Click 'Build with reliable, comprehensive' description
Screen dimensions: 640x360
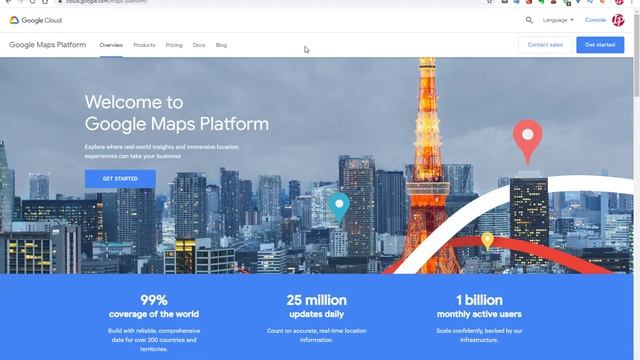pos(154,340)
